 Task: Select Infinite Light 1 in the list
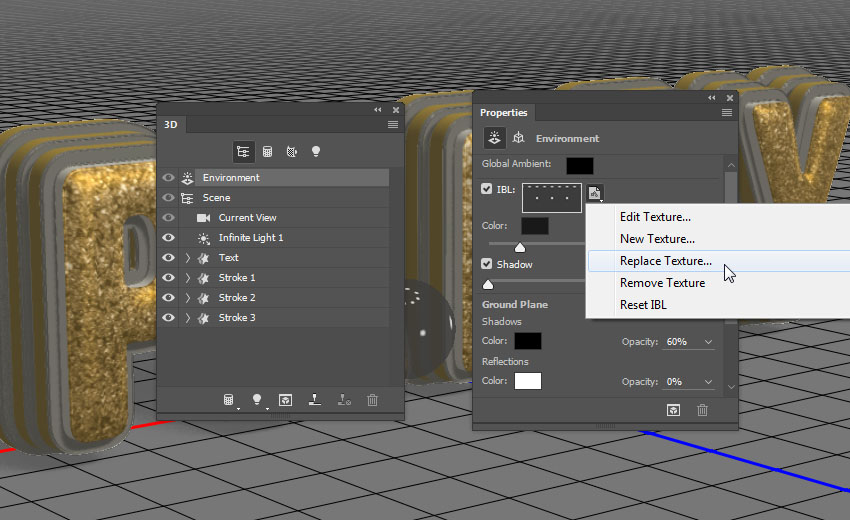(x=251, y=238)
